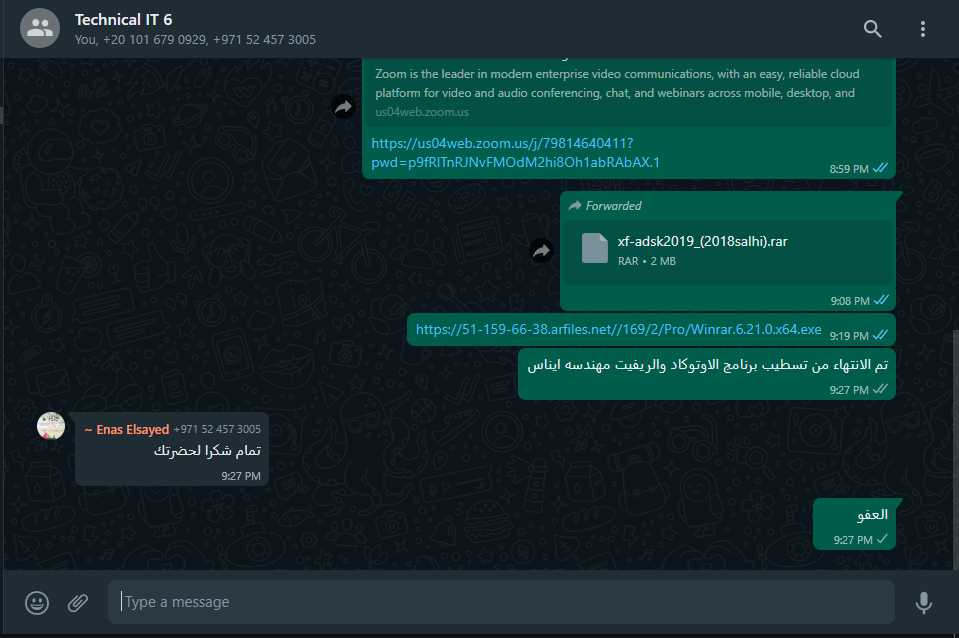Click the Technical IT 6 group avatar
This screenshot has height=638, width=959.
tap(40, 28)
